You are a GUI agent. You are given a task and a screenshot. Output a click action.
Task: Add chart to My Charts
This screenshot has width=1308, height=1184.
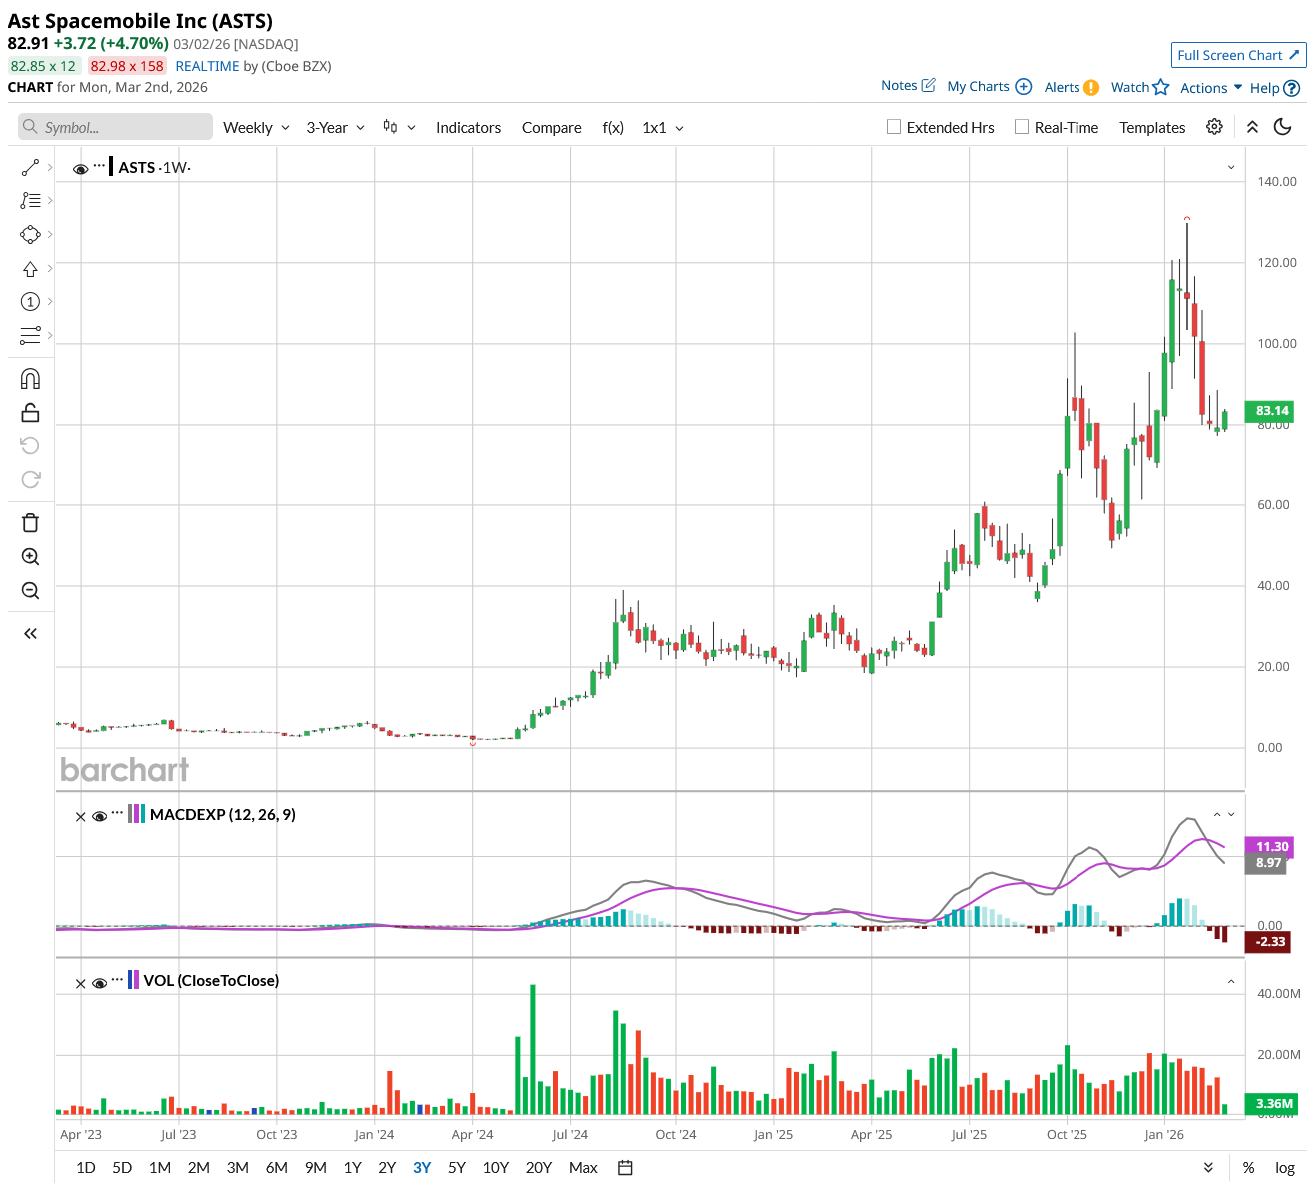[989, 87]
